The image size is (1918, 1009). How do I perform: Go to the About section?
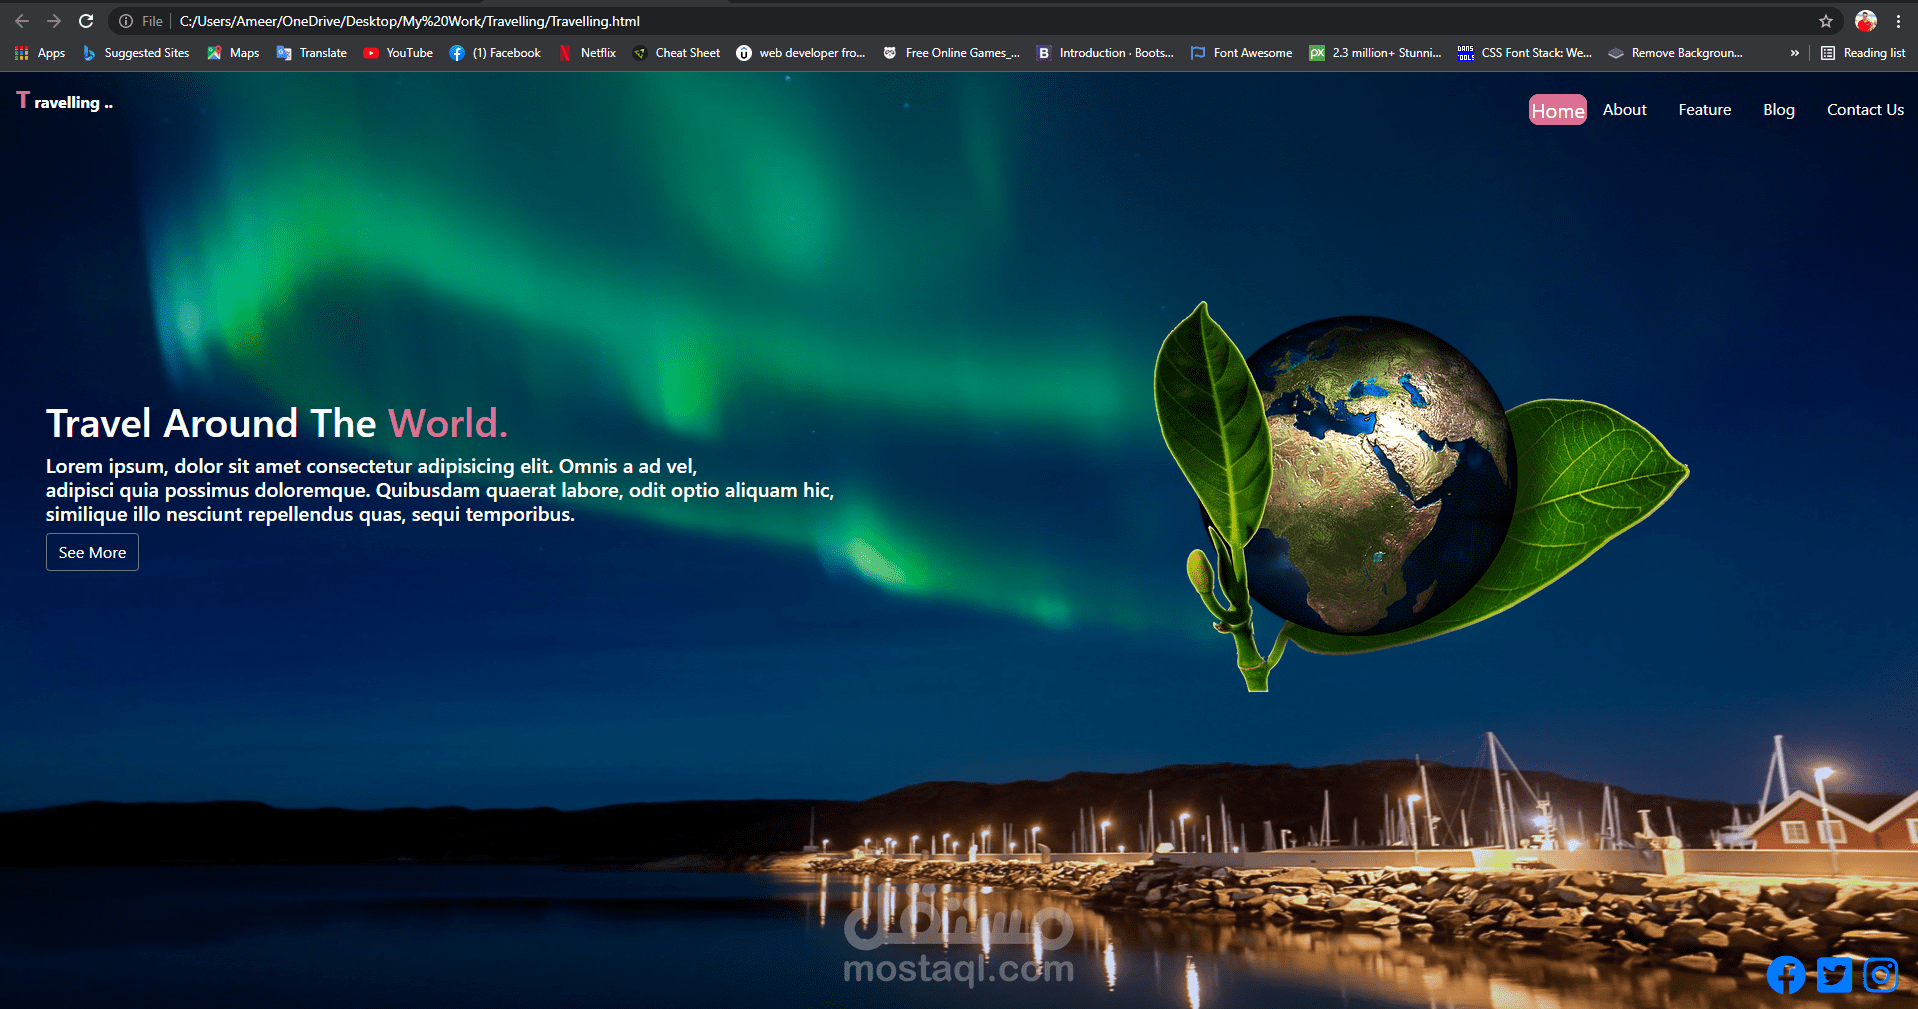[x=1624, y=110]
